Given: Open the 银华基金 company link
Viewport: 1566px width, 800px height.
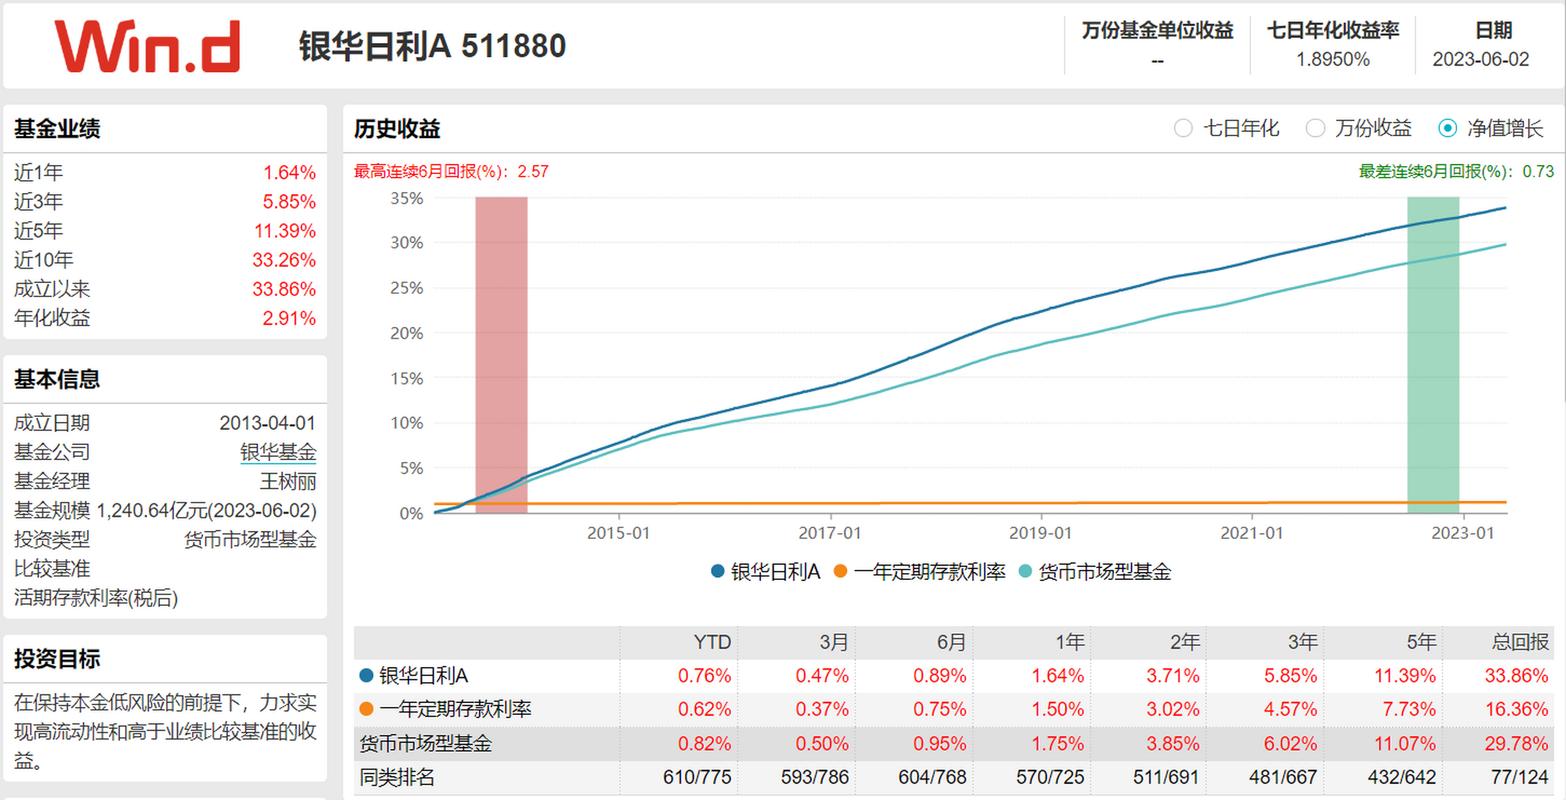Looking at the screenshot, I should pyautogui.click(x=278, y=452).
